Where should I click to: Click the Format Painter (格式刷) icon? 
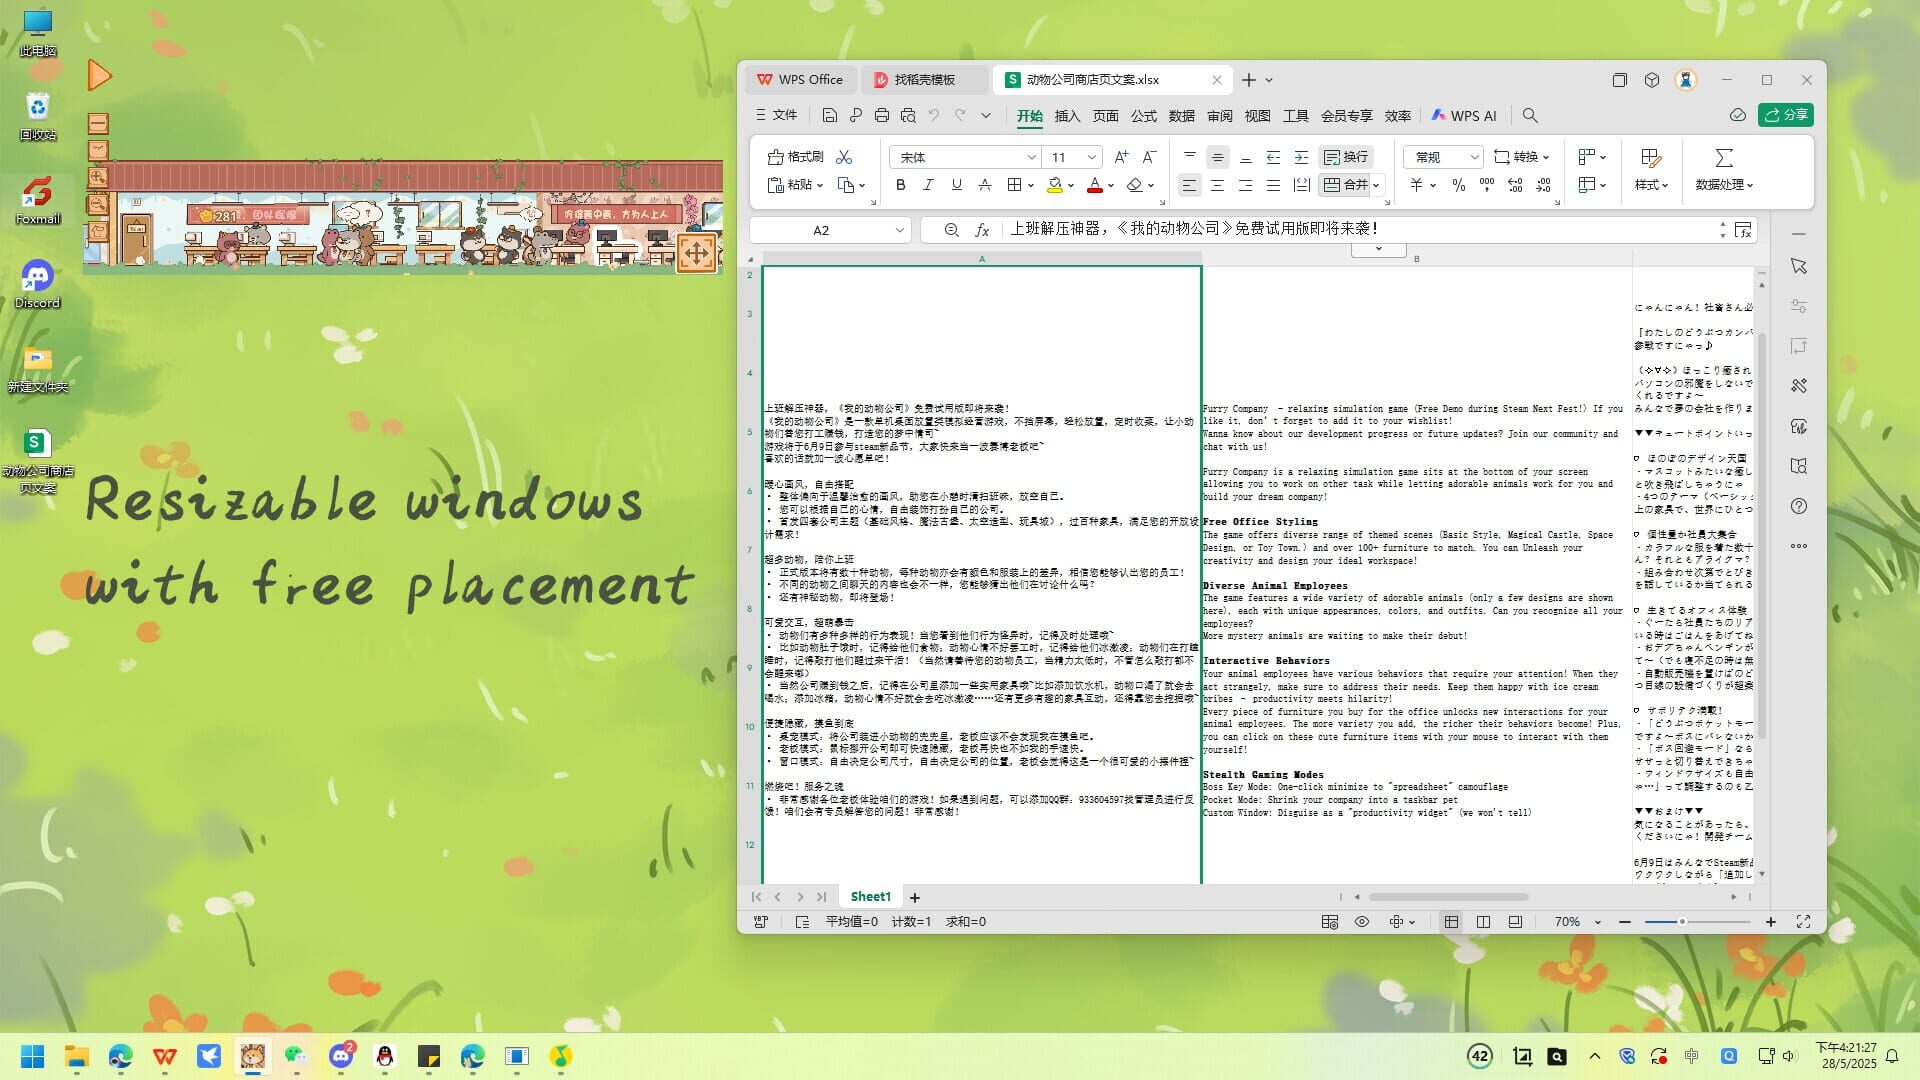point(775,157)
